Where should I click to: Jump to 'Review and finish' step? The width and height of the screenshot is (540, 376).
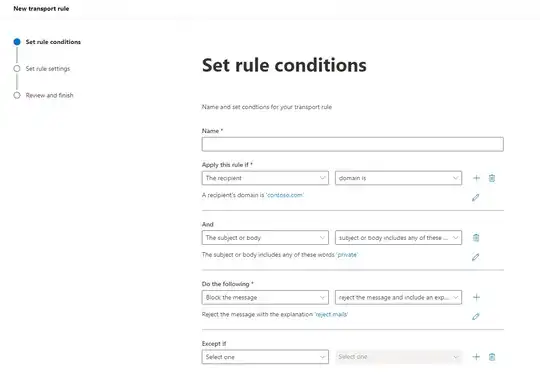[x=49, y=95]
